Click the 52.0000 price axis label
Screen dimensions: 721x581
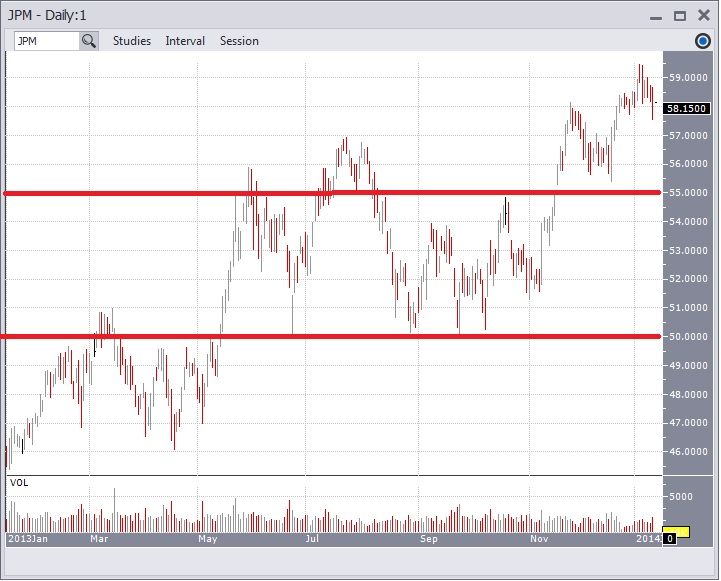[x=688, y=279]
